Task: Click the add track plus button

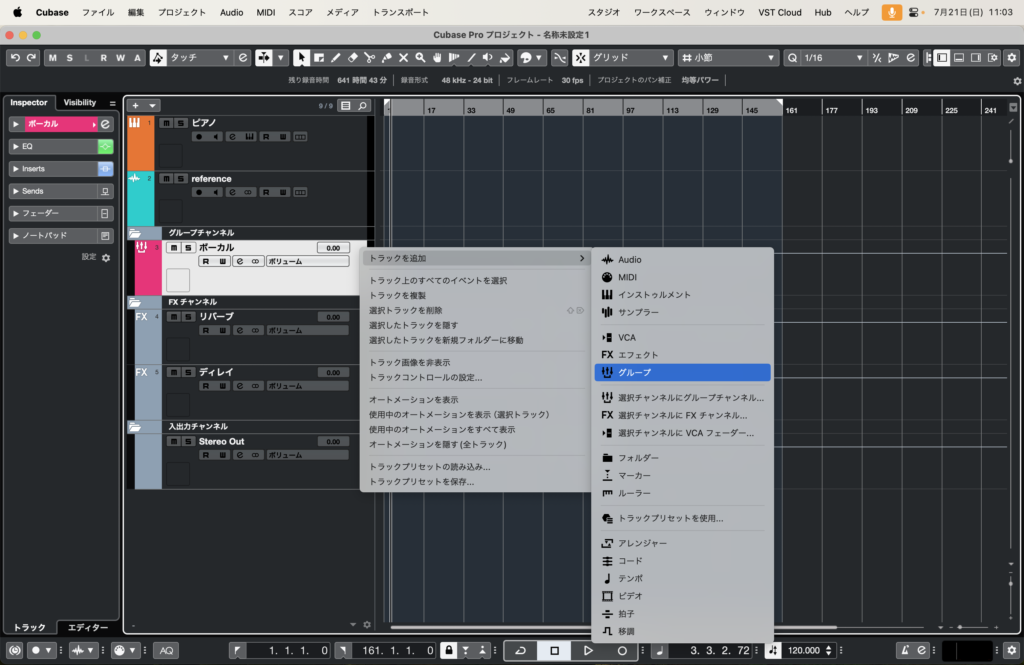Action: (136, 105)
